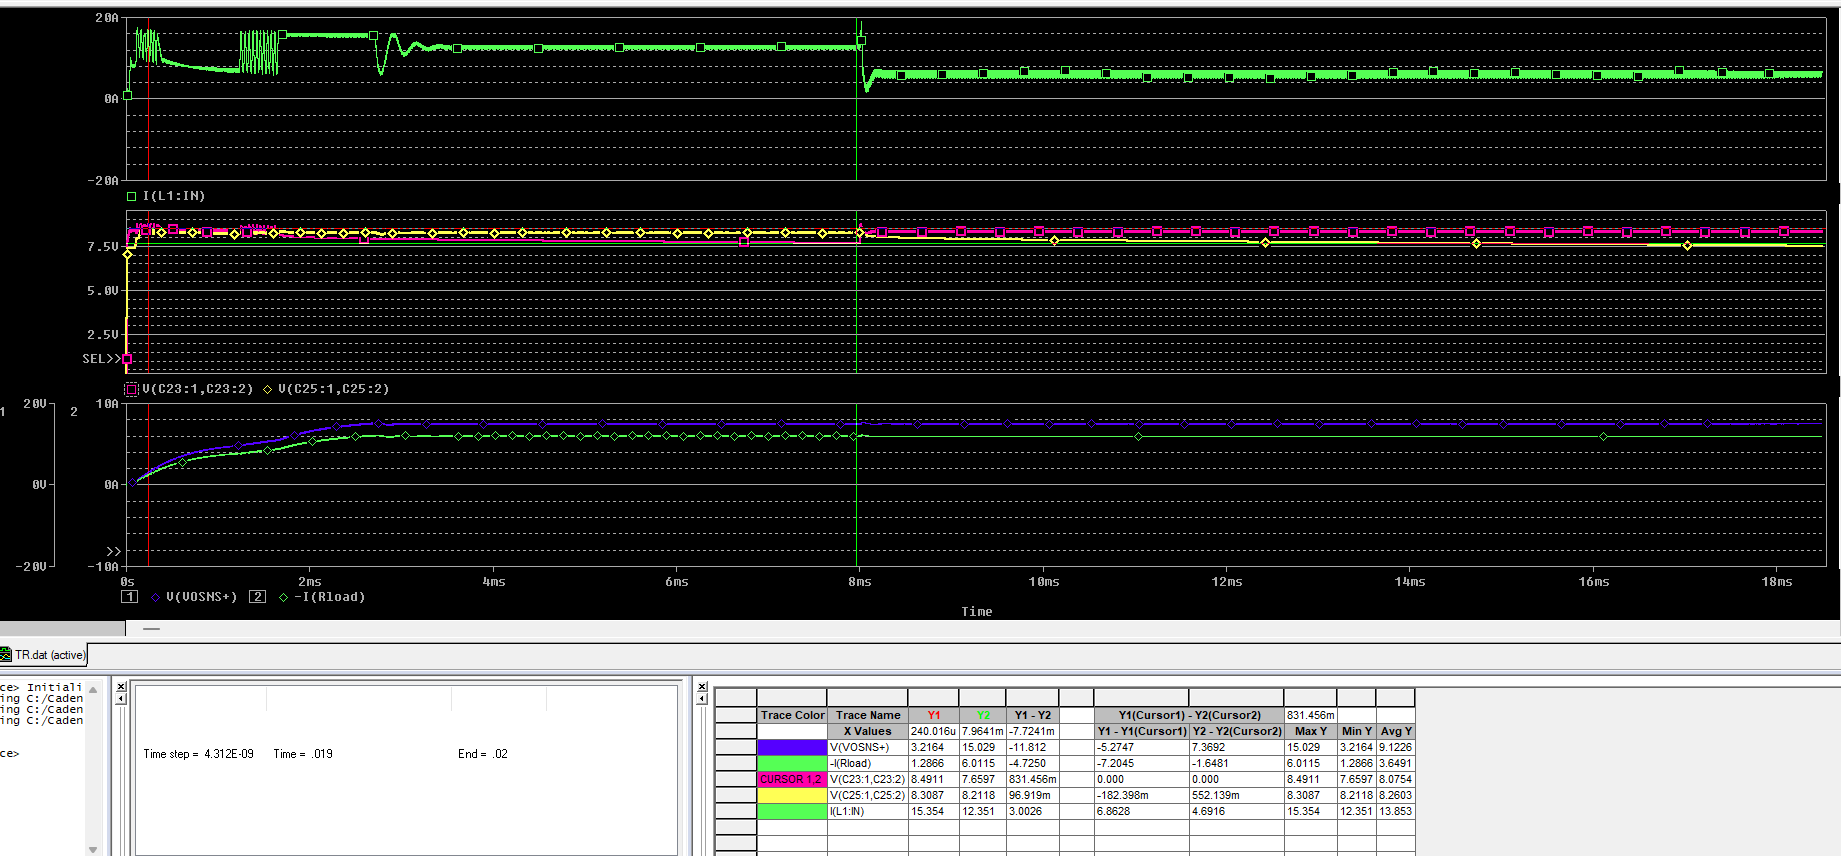Select Y-axis 1 box in bottom legend
Viewport: 1841px width, 856px height.
pyautogui.click(x=129, y=597)
